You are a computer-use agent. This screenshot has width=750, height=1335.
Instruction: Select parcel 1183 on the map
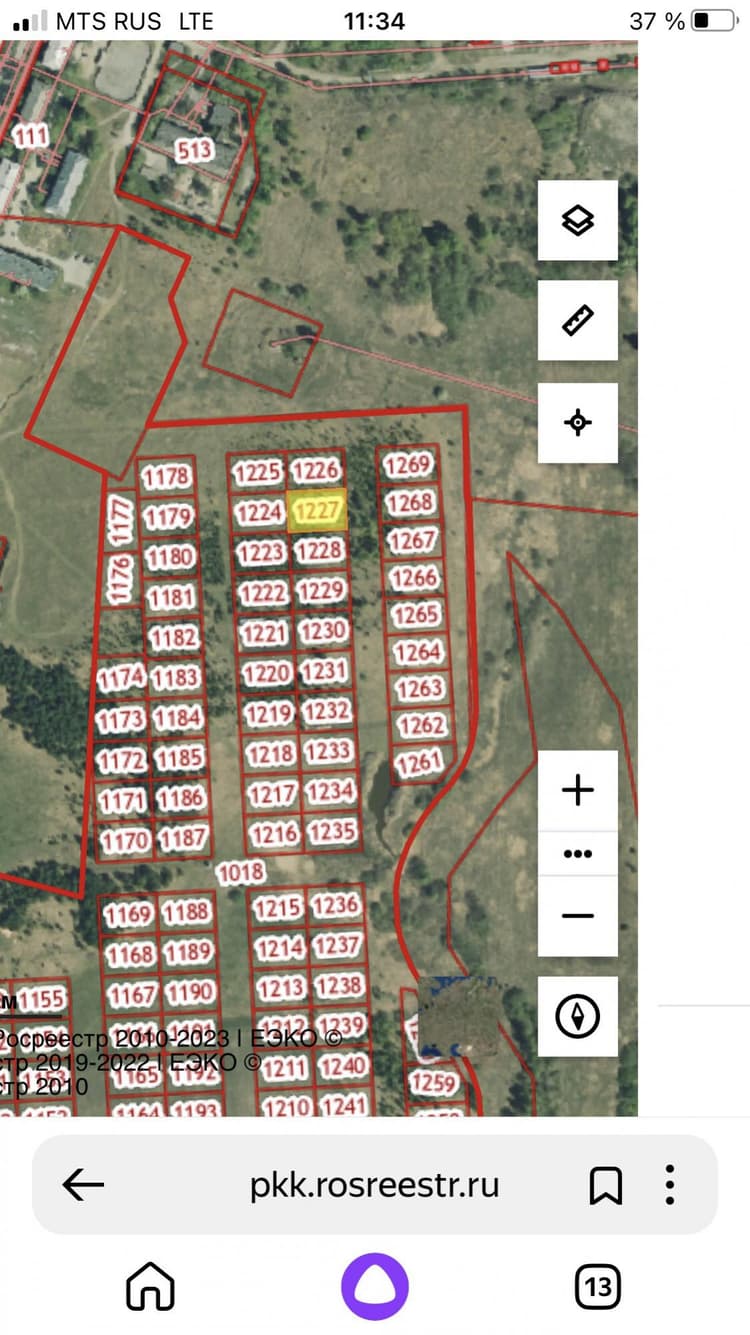tap(176, 677)
